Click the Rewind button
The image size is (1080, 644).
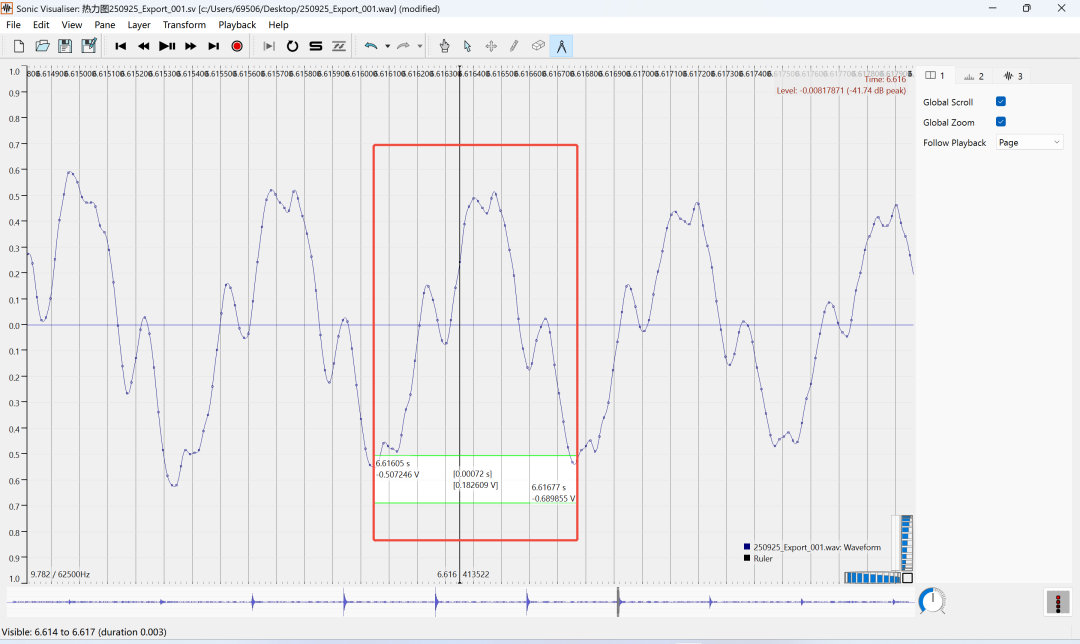[143, 46]
